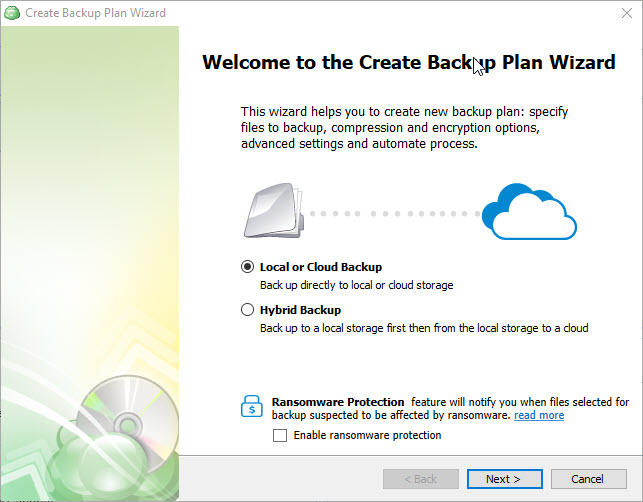Click the wizard welcome heading

(409, 63)
